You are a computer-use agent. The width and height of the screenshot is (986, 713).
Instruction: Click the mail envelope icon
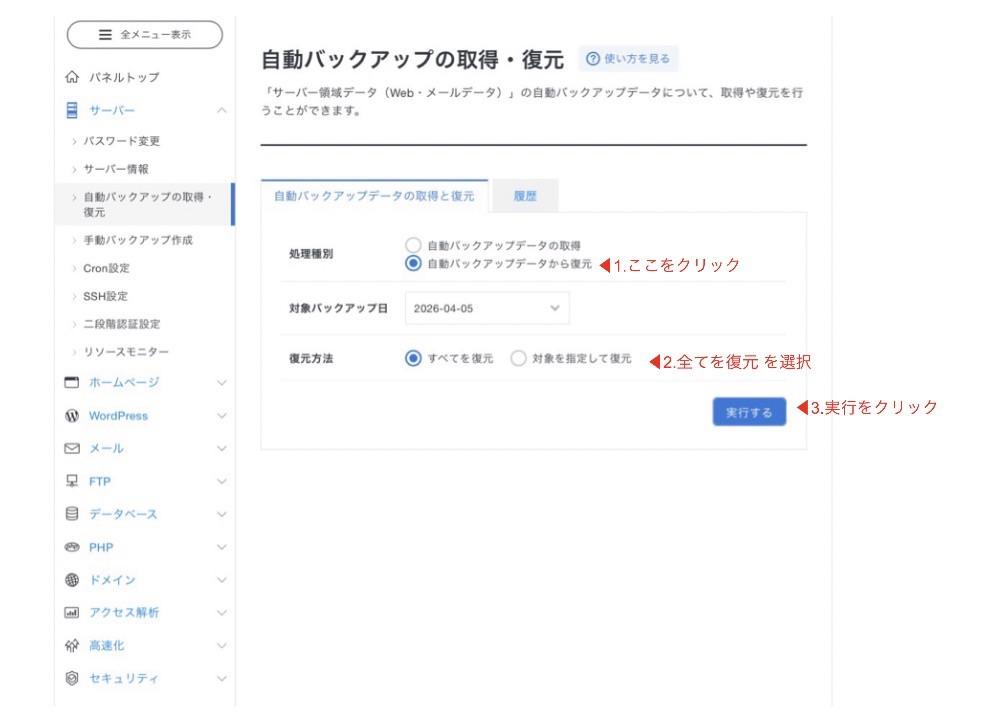coord(71,449)
